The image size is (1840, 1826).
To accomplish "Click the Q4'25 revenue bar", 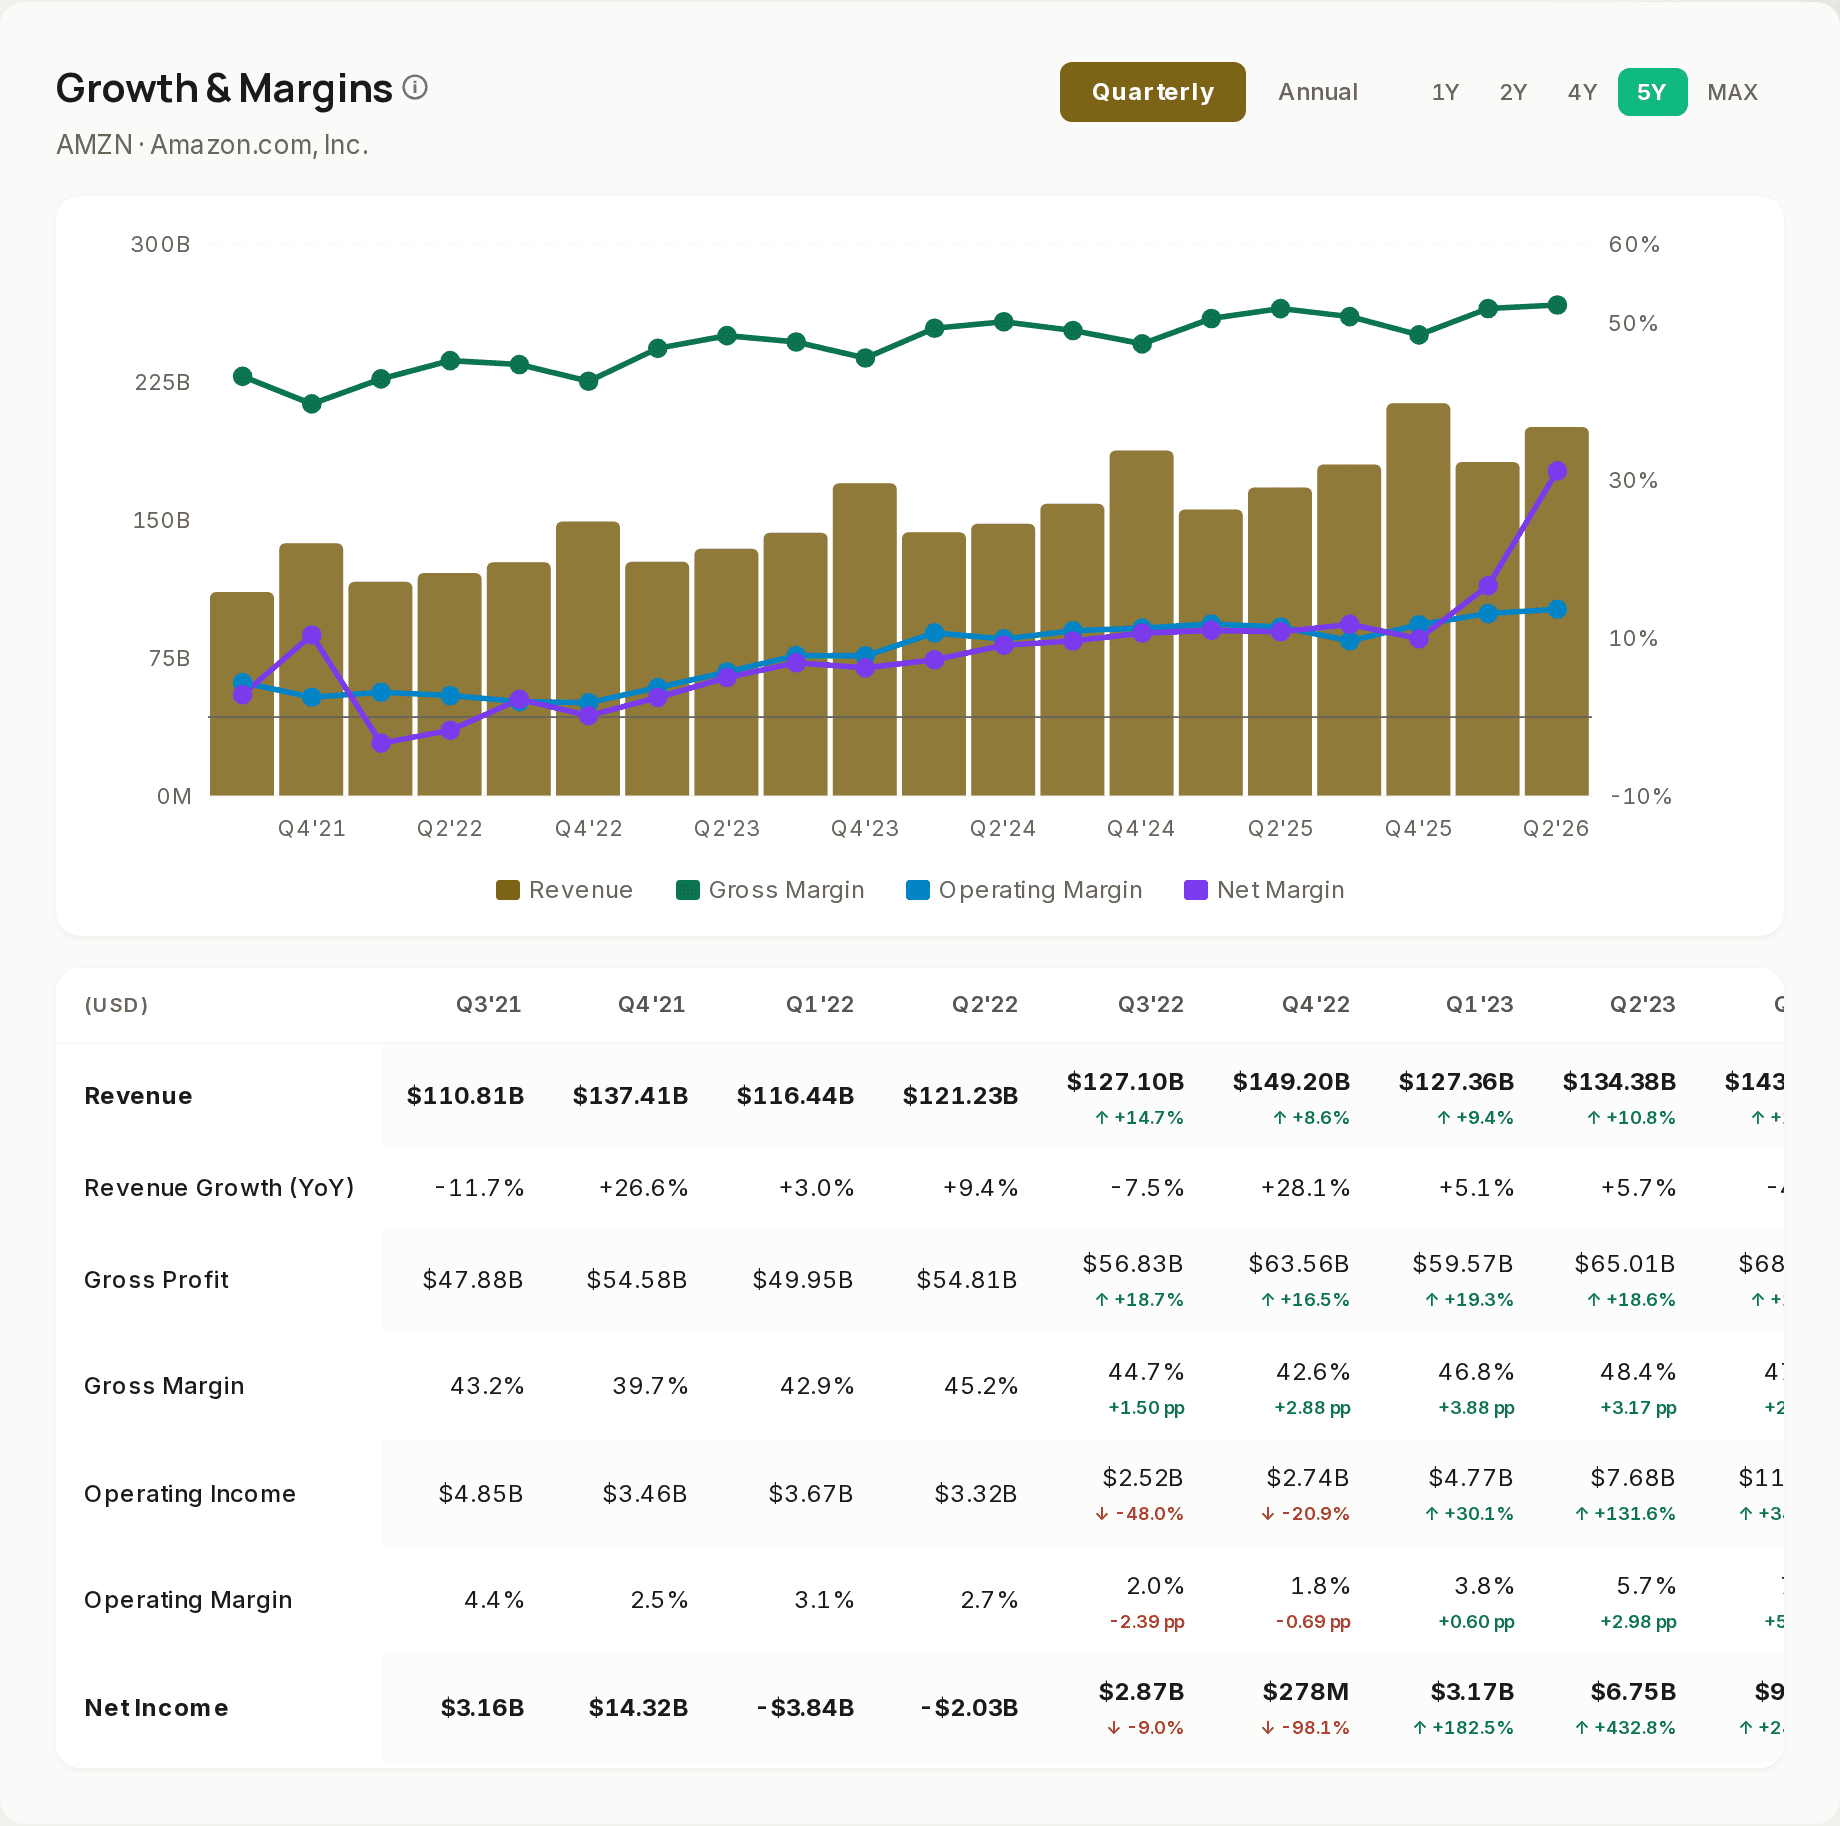I will click(x=1418, y=600).
